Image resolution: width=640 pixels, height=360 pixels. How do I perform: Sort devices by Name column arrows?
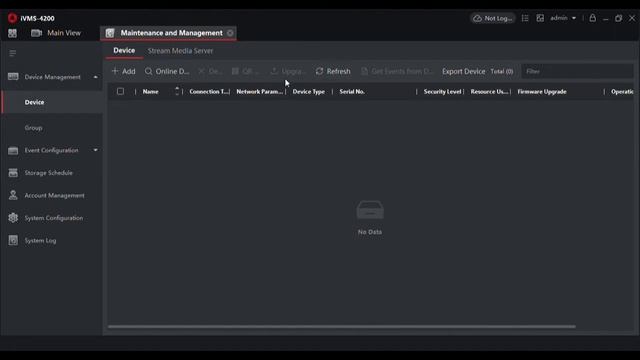tap(177, 91)
